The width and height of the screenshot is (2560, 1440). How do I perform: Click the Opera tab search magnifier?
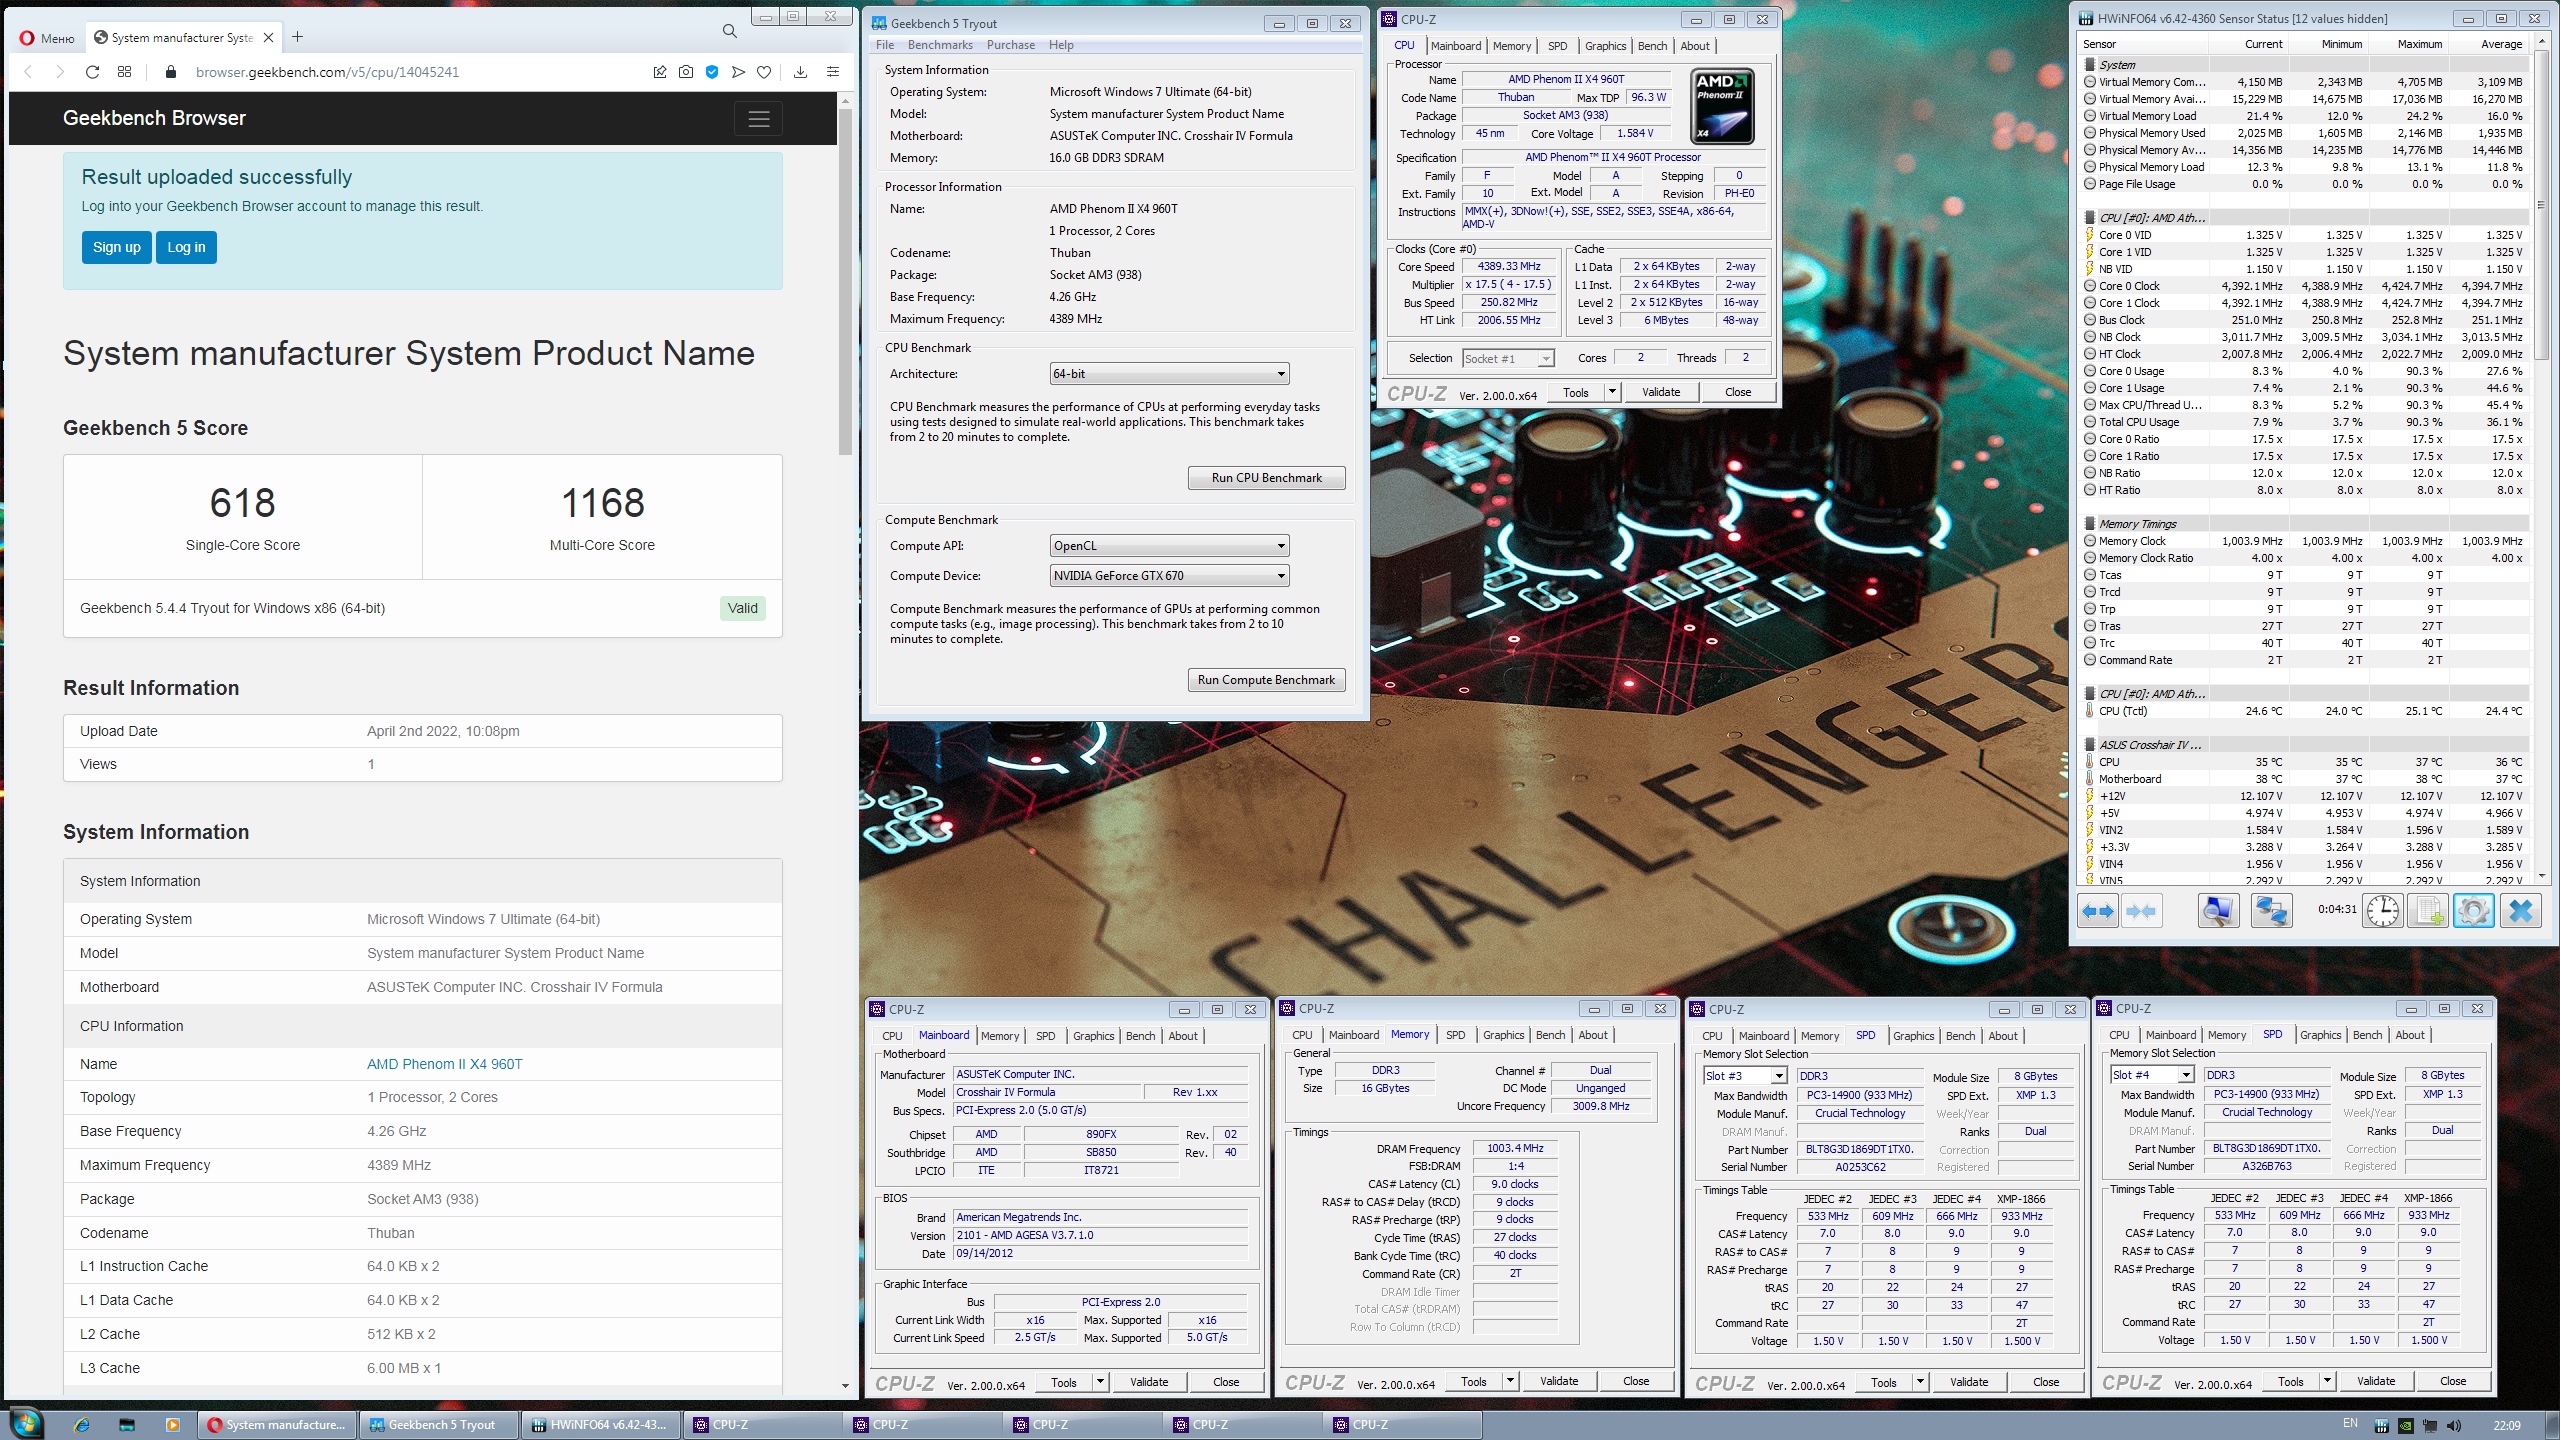[730, 32]
